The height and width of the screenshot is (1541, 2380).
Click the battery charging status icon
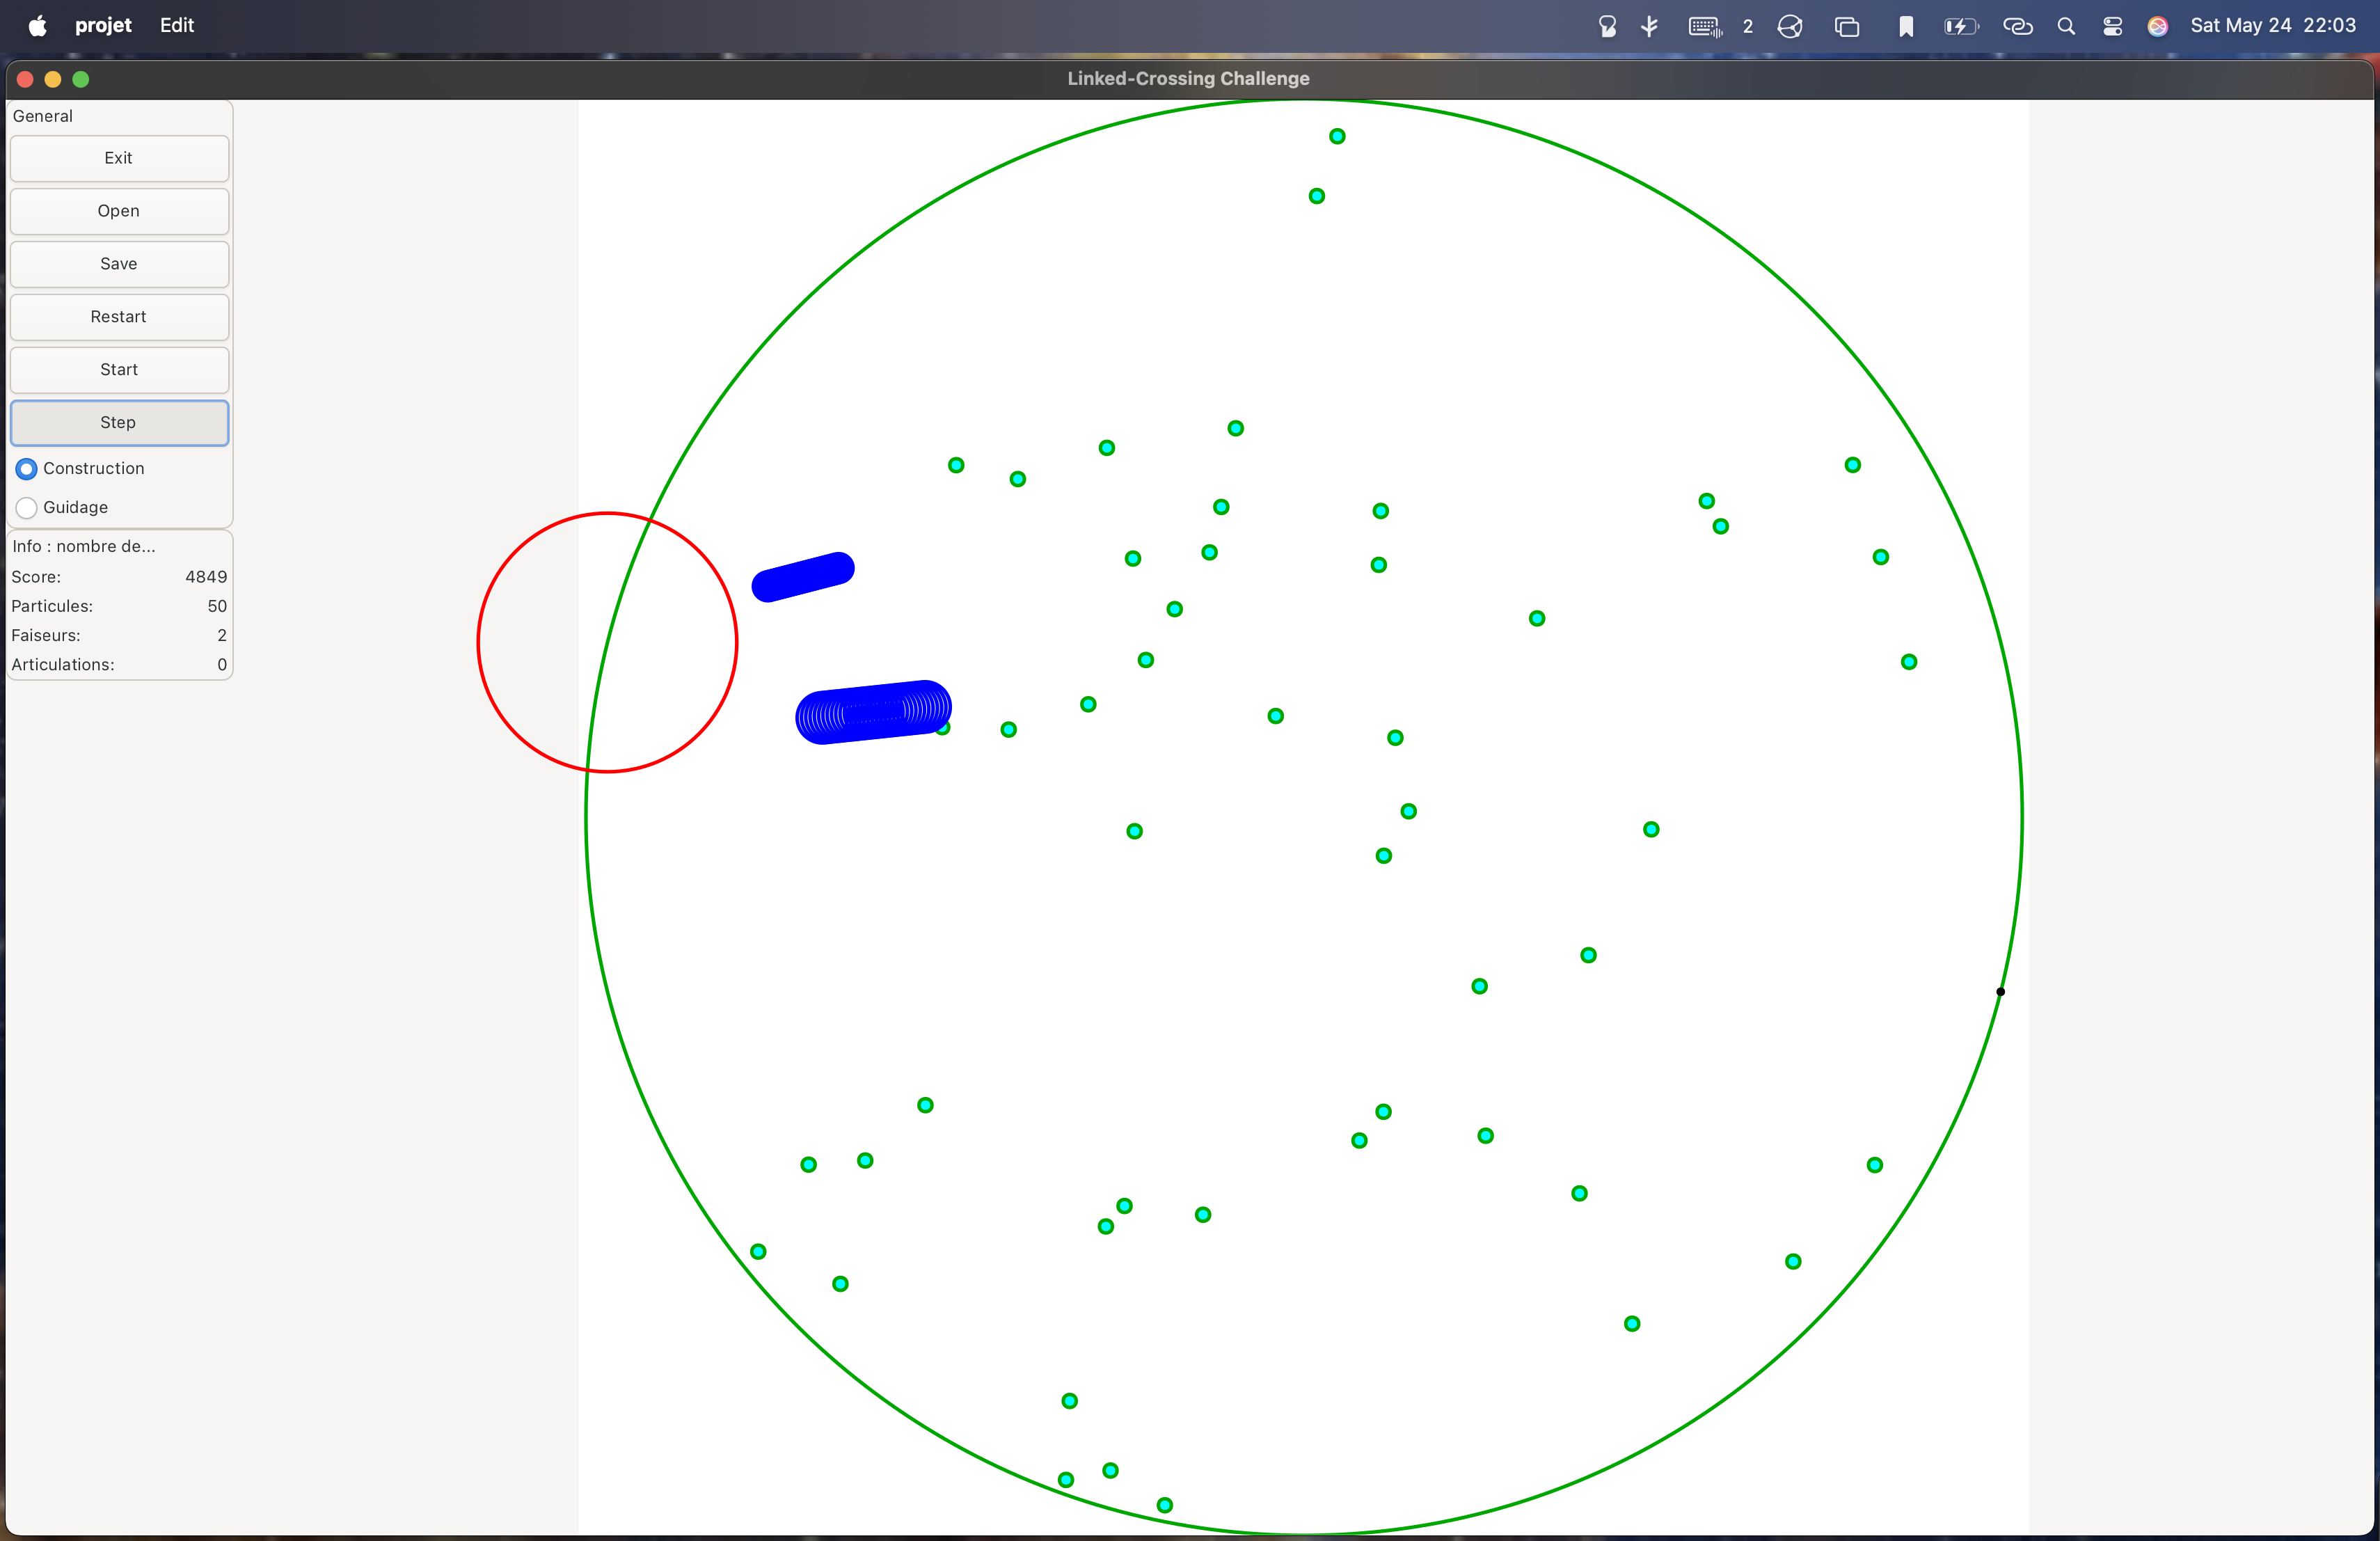1961,26
